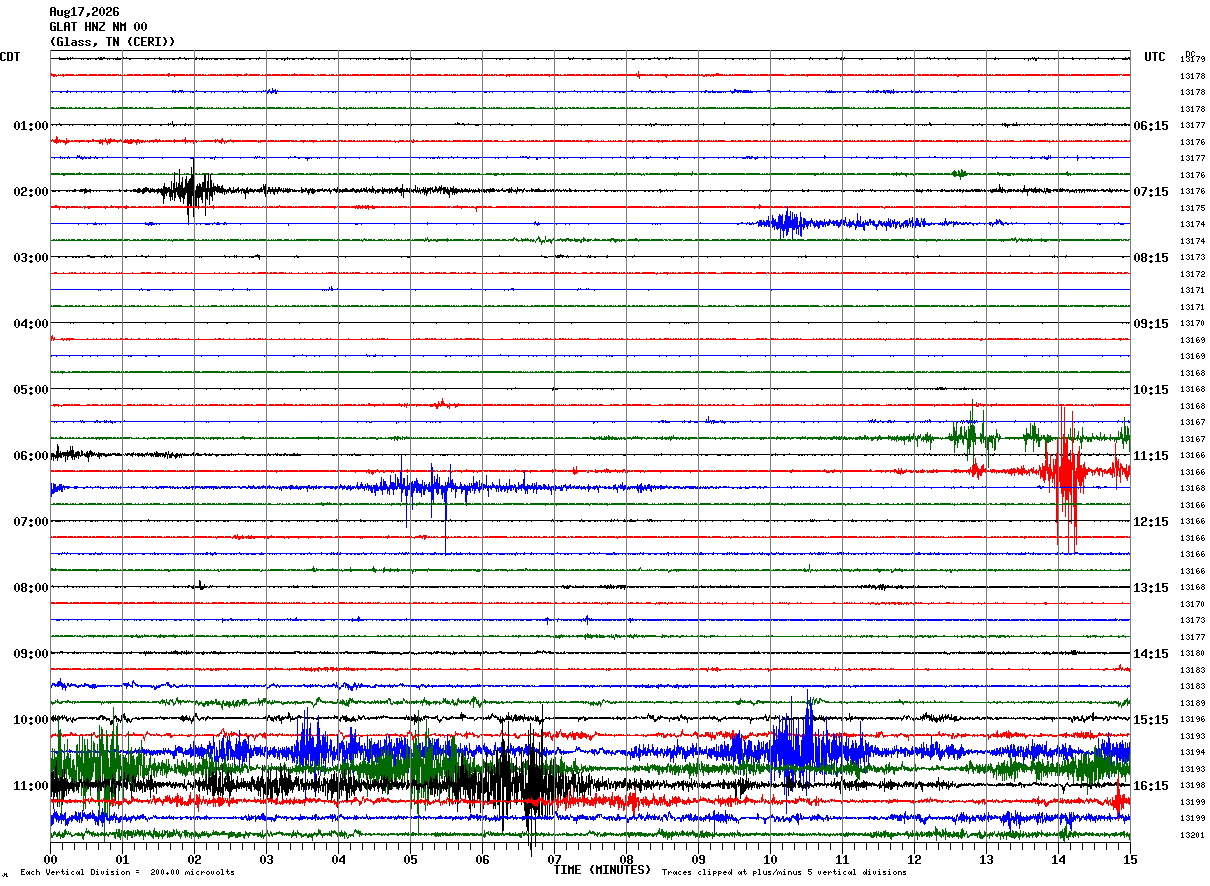Click DC offset value 13194
Screen dimensions: 1210x886
1192,753
